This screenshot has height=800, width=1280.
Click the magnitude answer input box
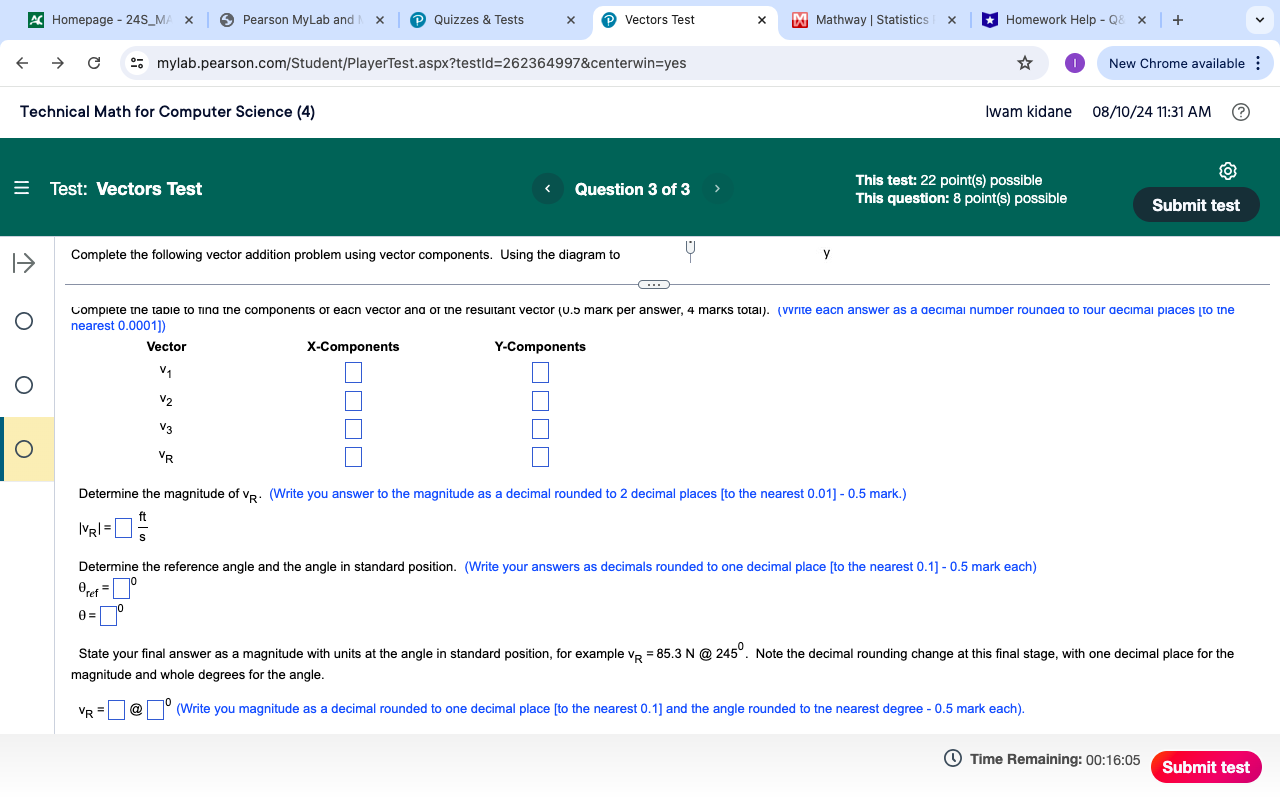(121, 527)
